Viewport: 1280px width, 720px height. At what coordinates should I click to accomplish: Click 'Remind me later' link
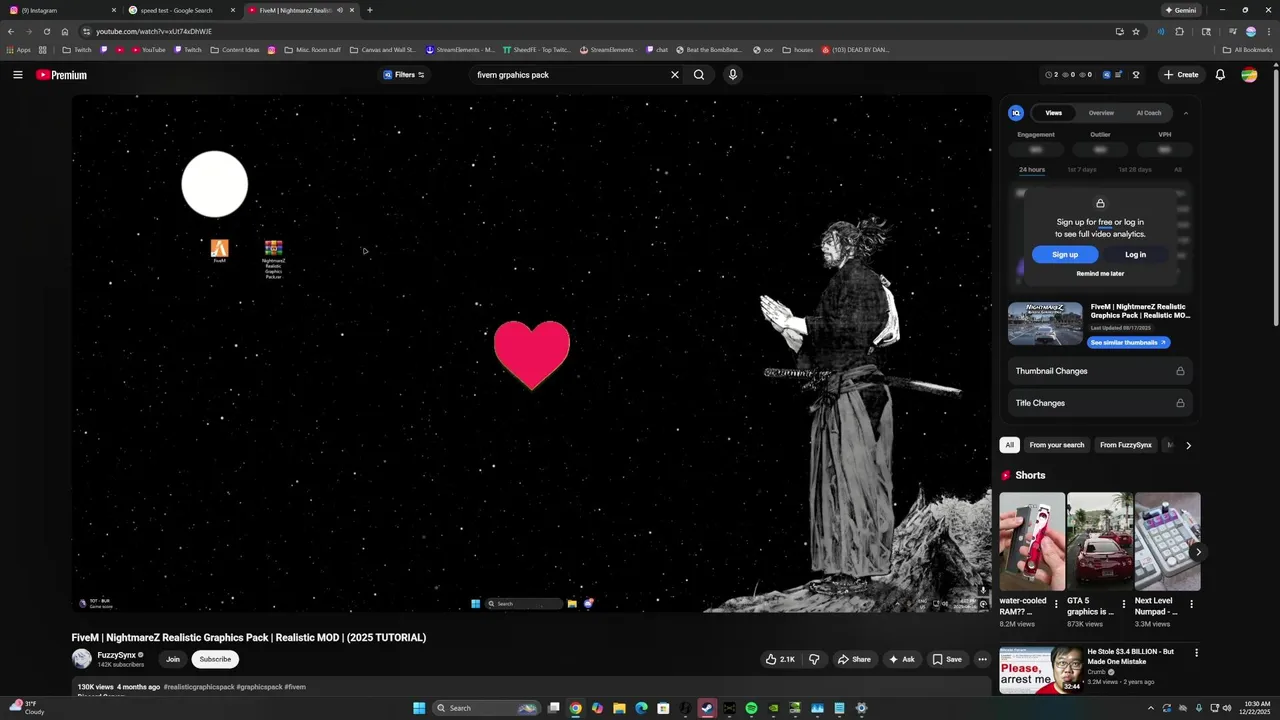pos(1100,274)
